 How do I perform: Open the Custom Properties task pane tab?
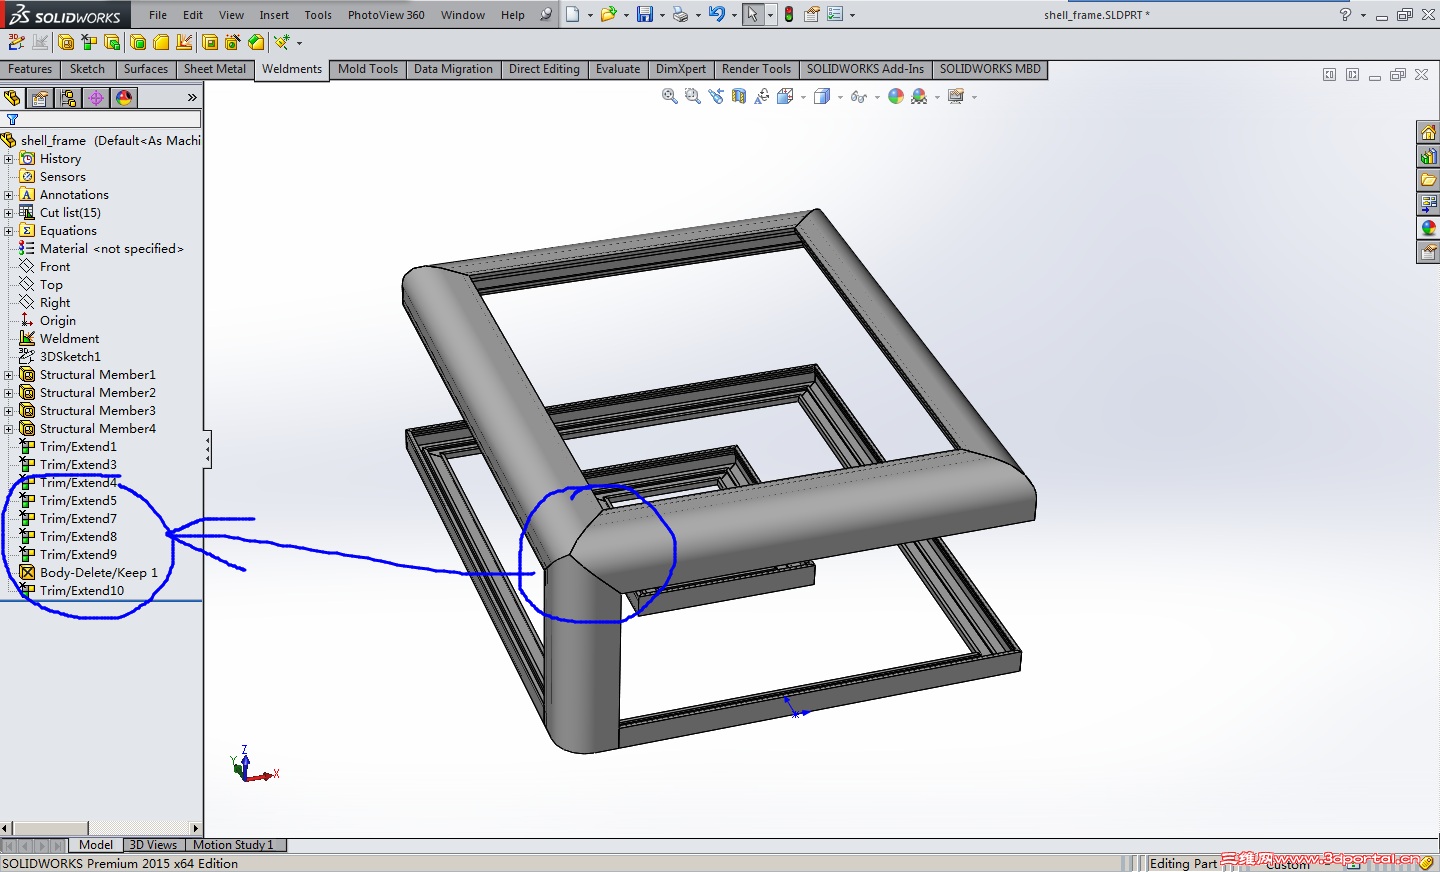coord(1428,252)
